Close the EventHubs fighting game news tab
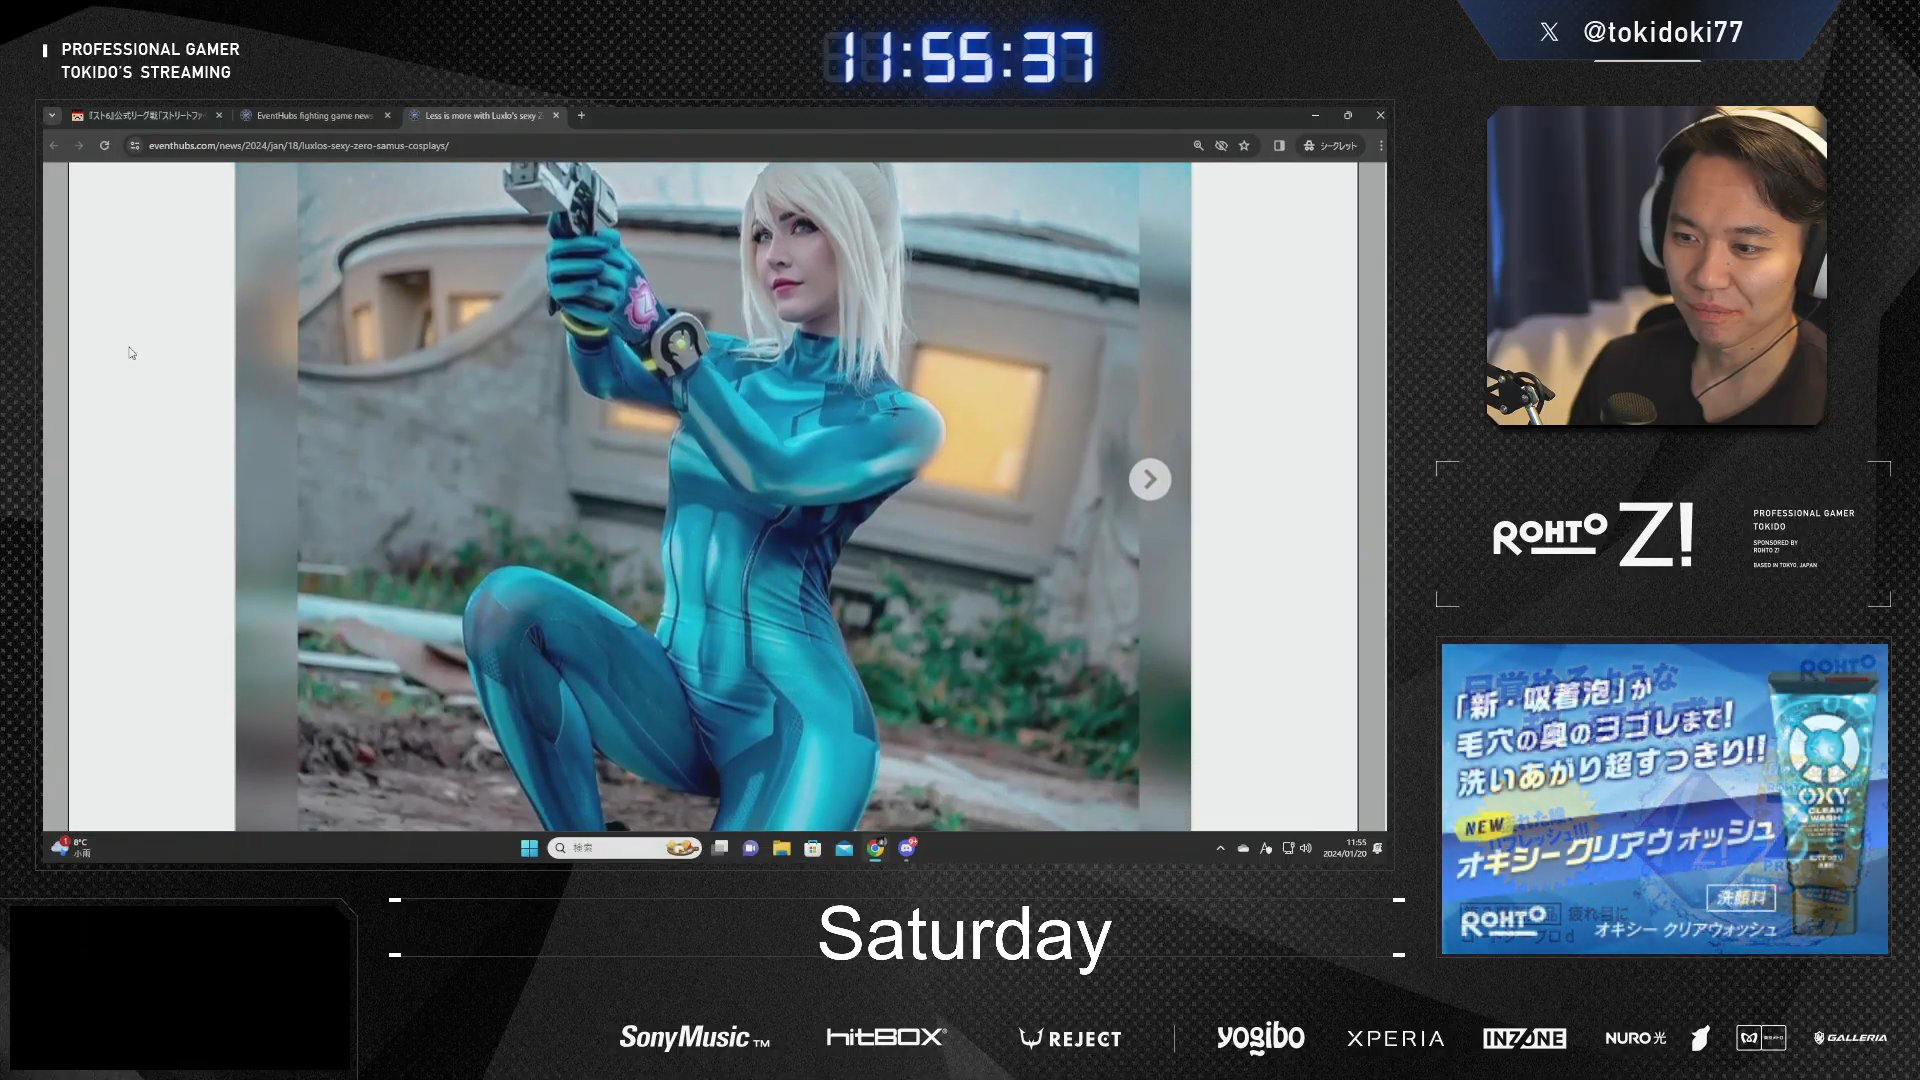The height and width of the screenshot is (1080, 1920). point(388,116)
